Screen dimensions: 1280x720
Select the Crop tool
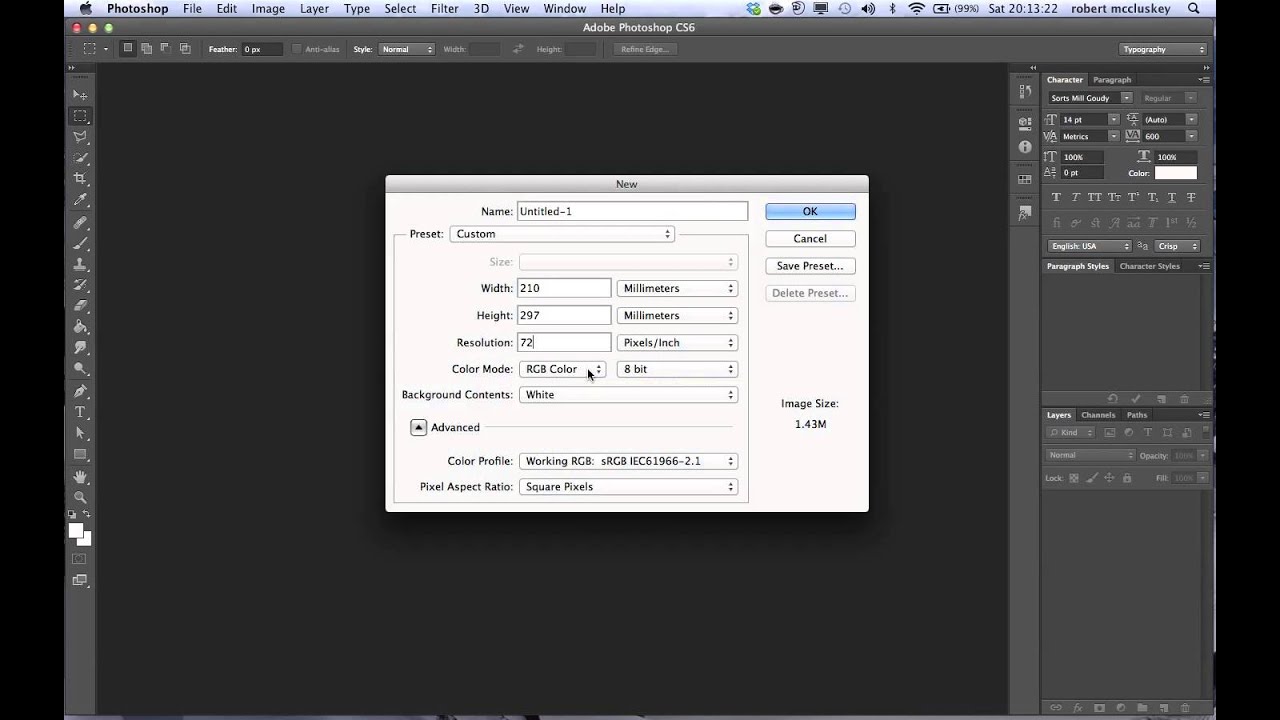click(80, 179)
